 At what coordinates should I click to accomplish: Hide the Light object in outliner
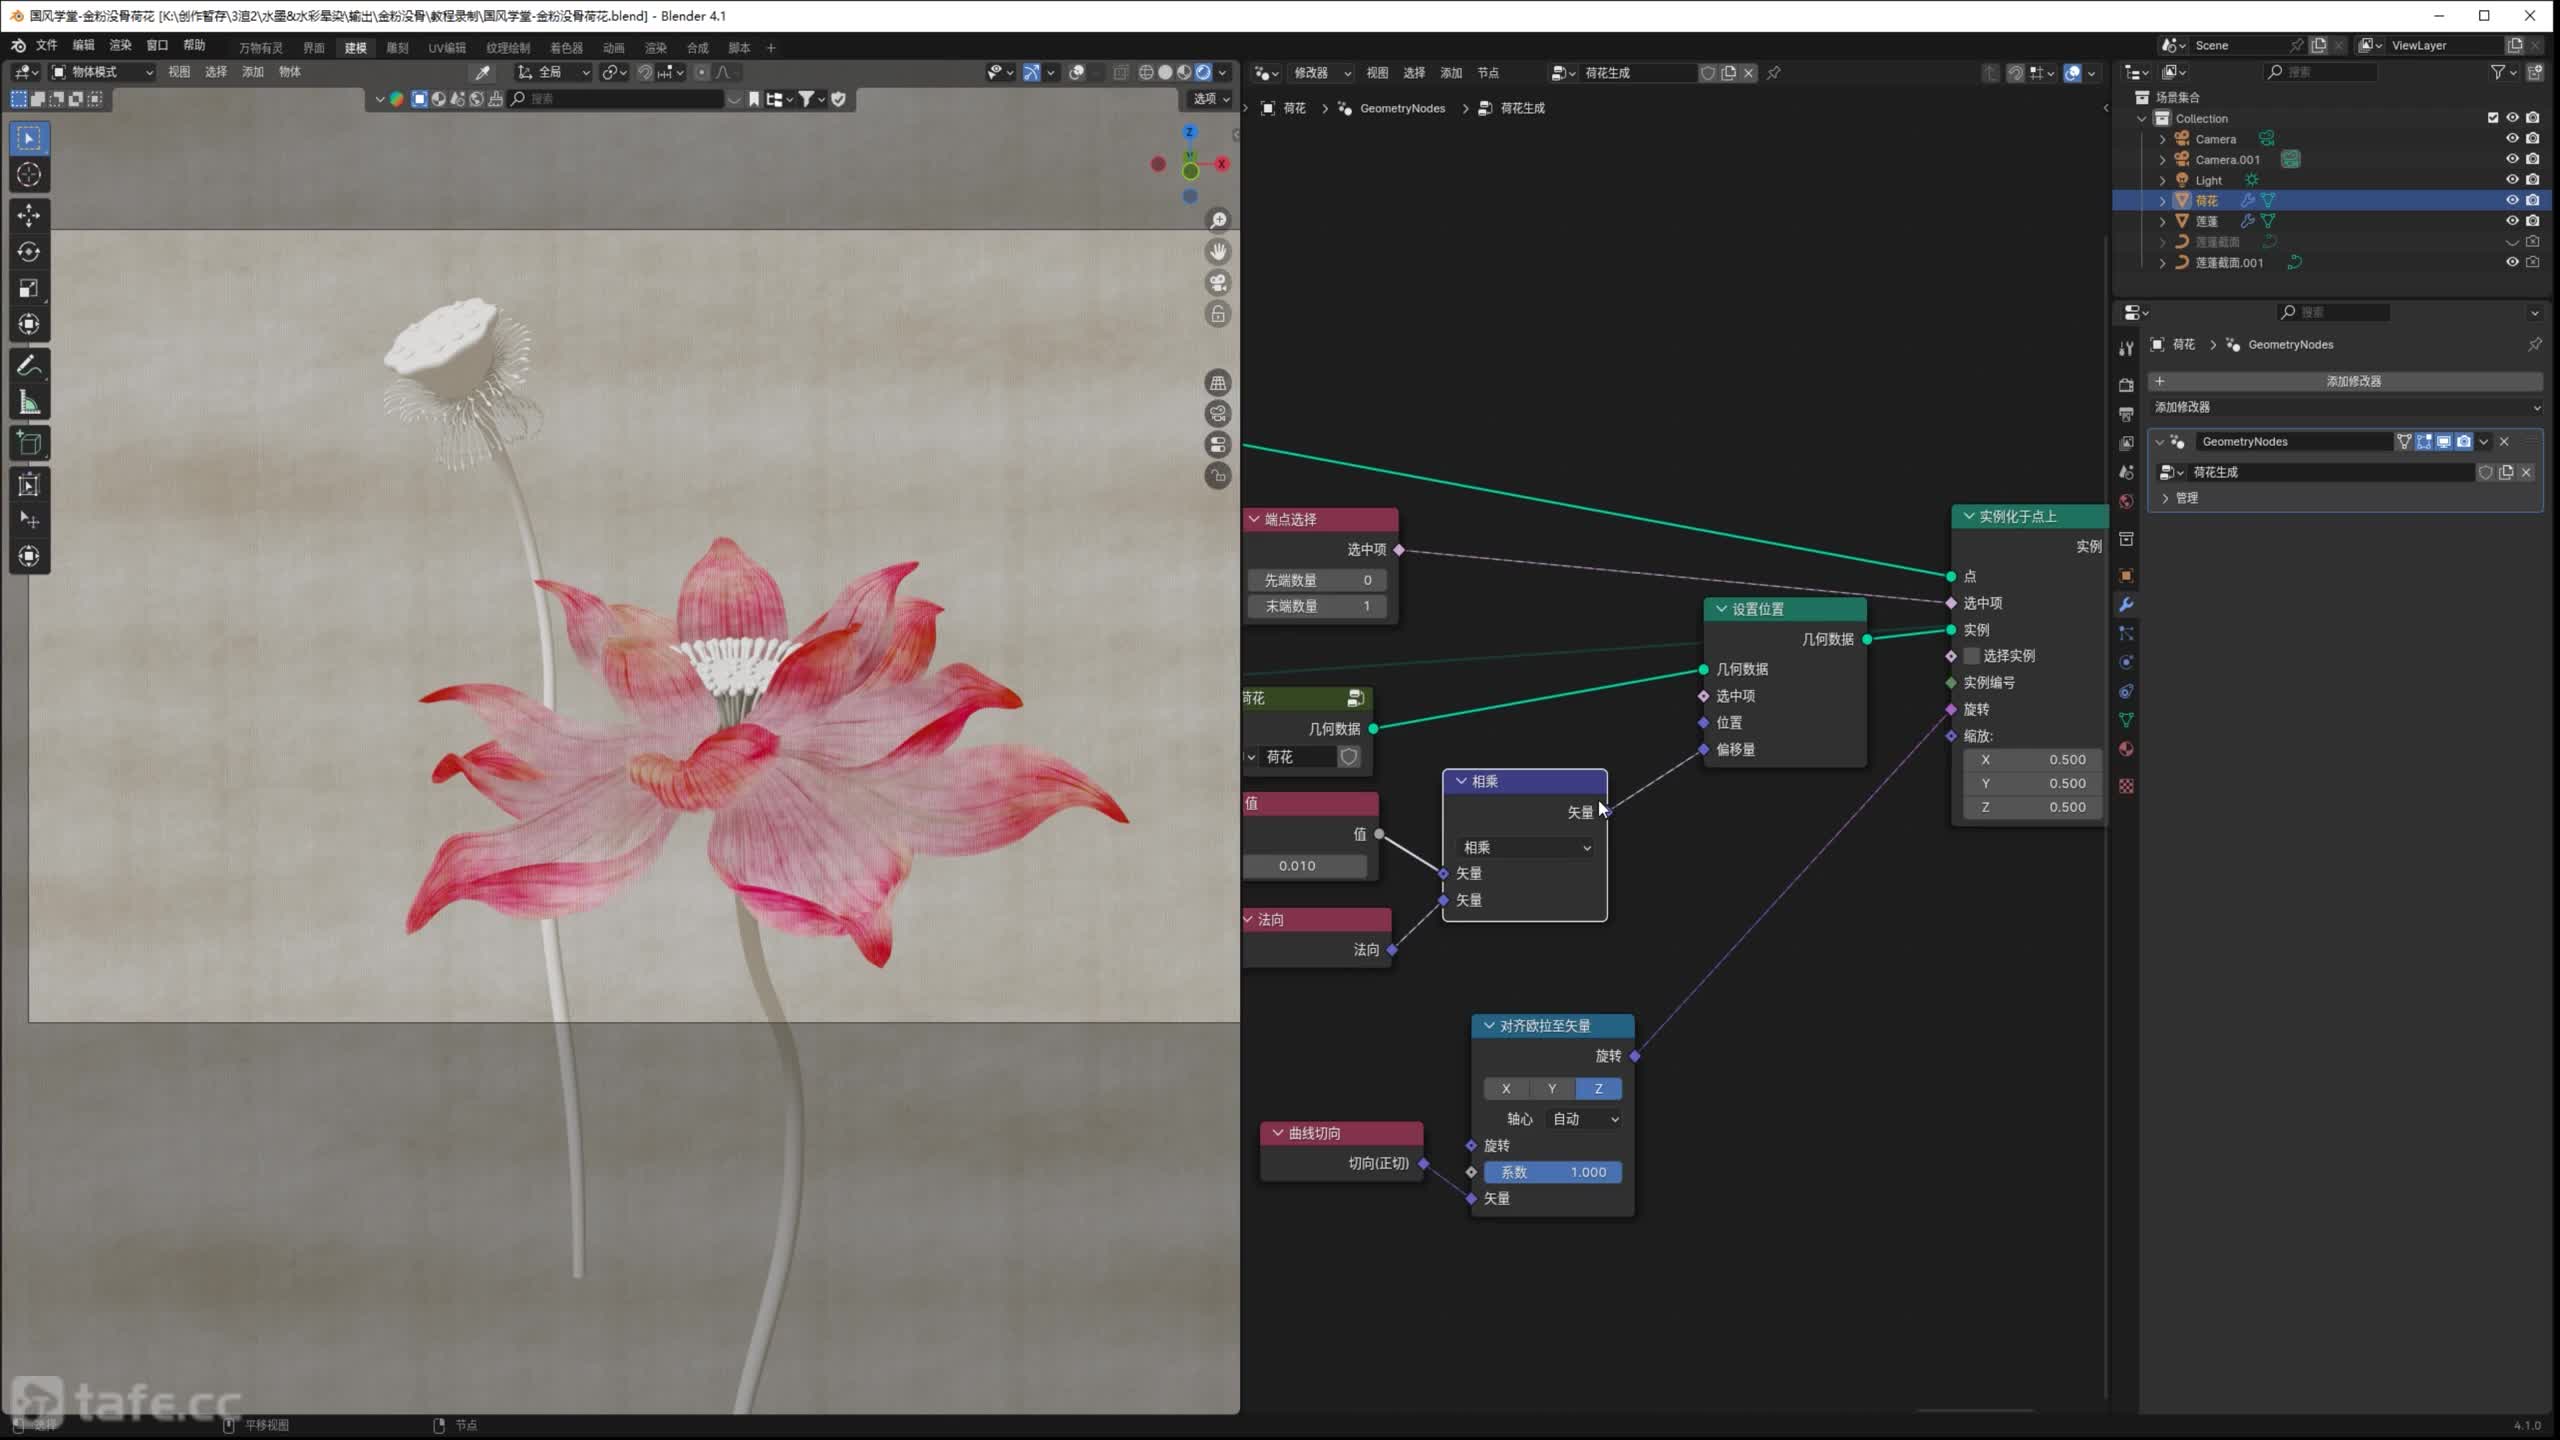2511,180
